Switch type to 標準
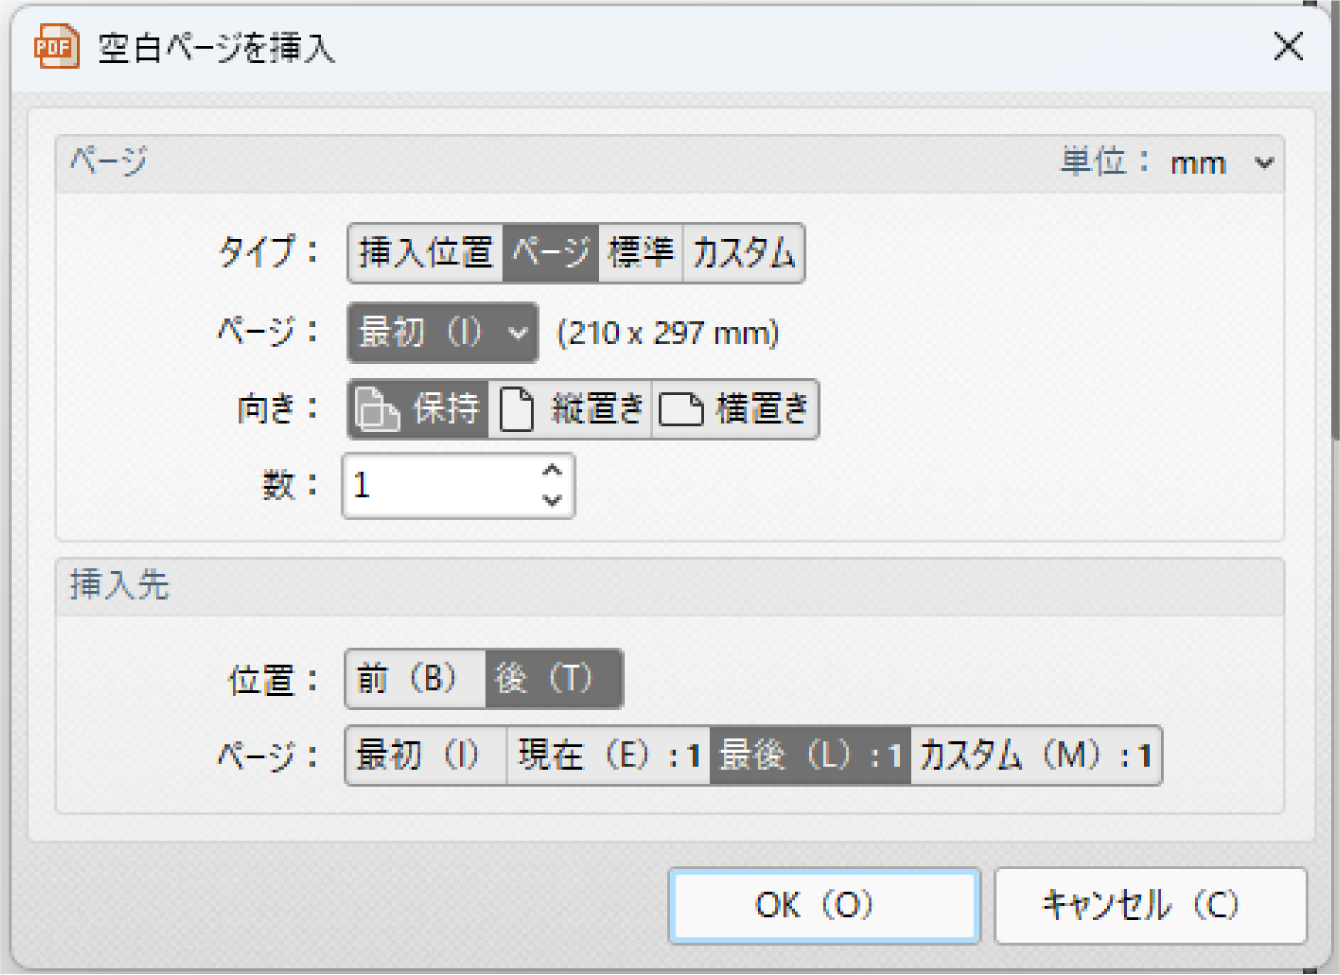 640,253
